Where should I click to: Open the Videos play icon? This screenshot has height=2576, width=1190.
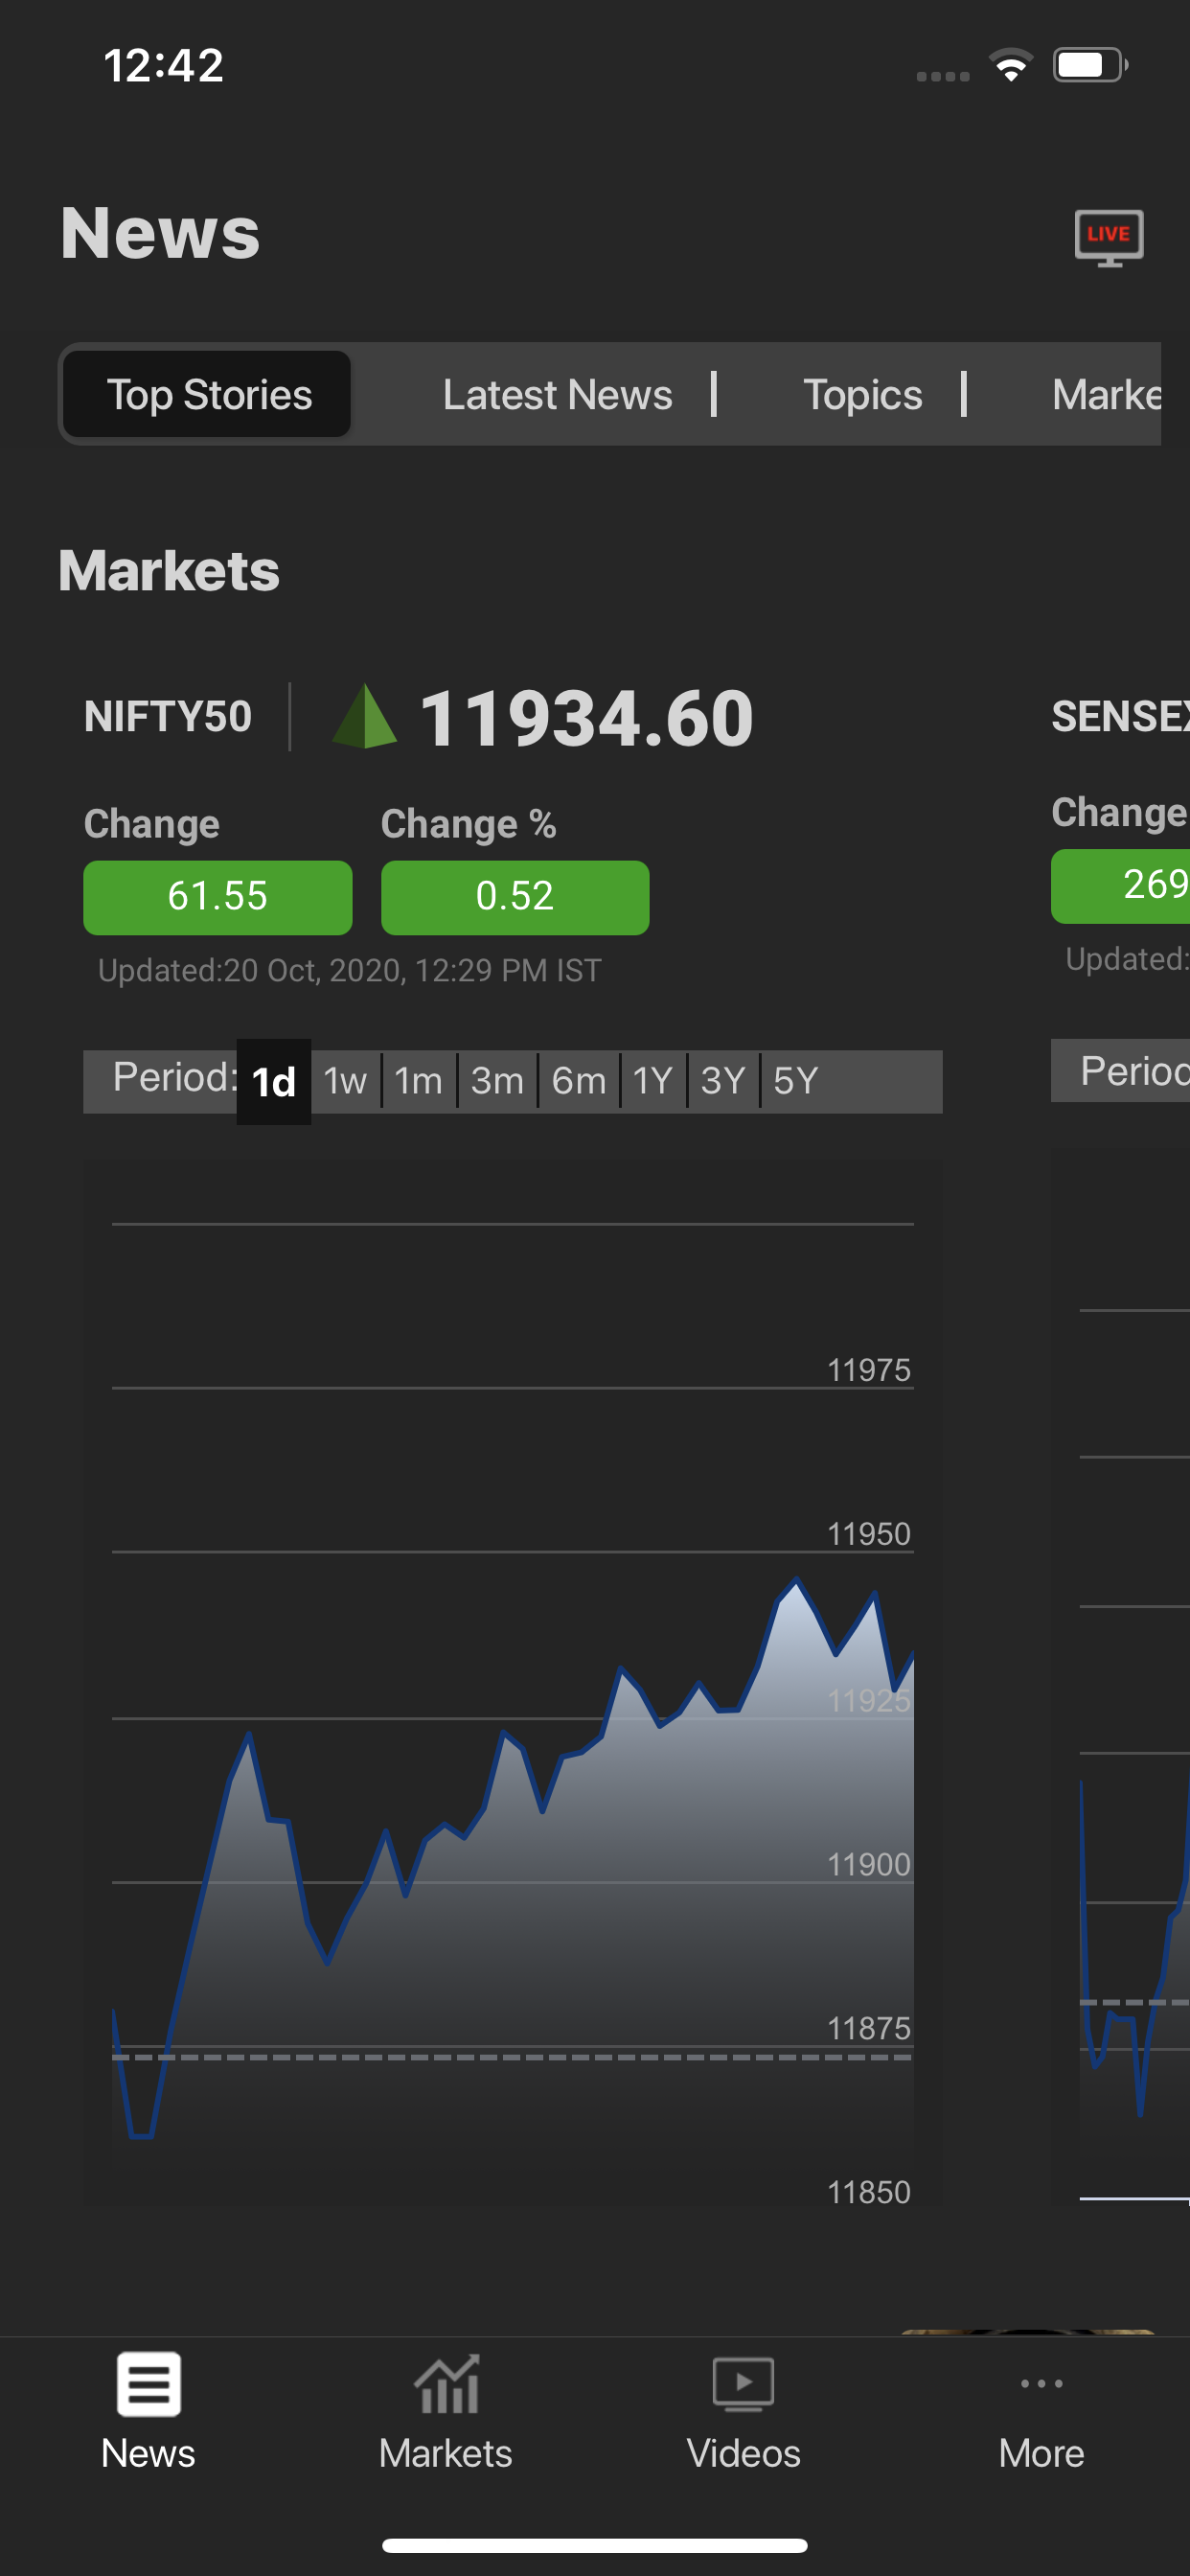[743, 2384]
